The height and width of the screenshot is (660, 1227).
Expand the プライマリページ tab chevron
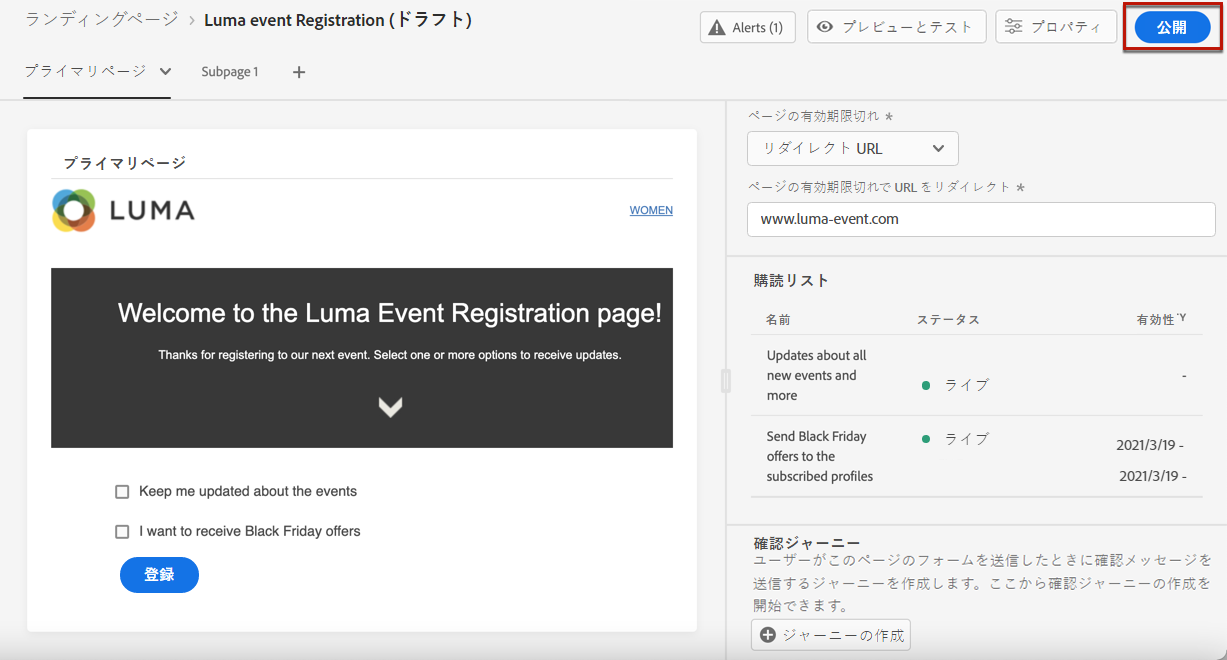[x=165, y=71]
